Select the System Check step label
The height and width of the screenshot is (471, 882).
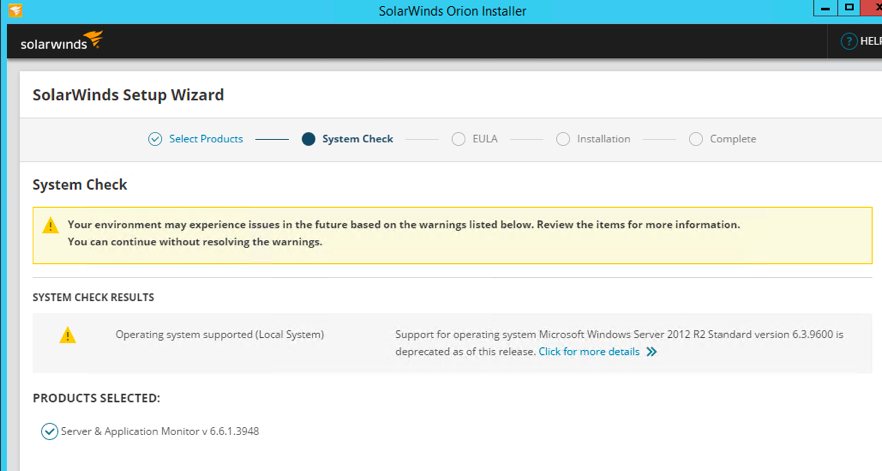click(x=358, y=139)
